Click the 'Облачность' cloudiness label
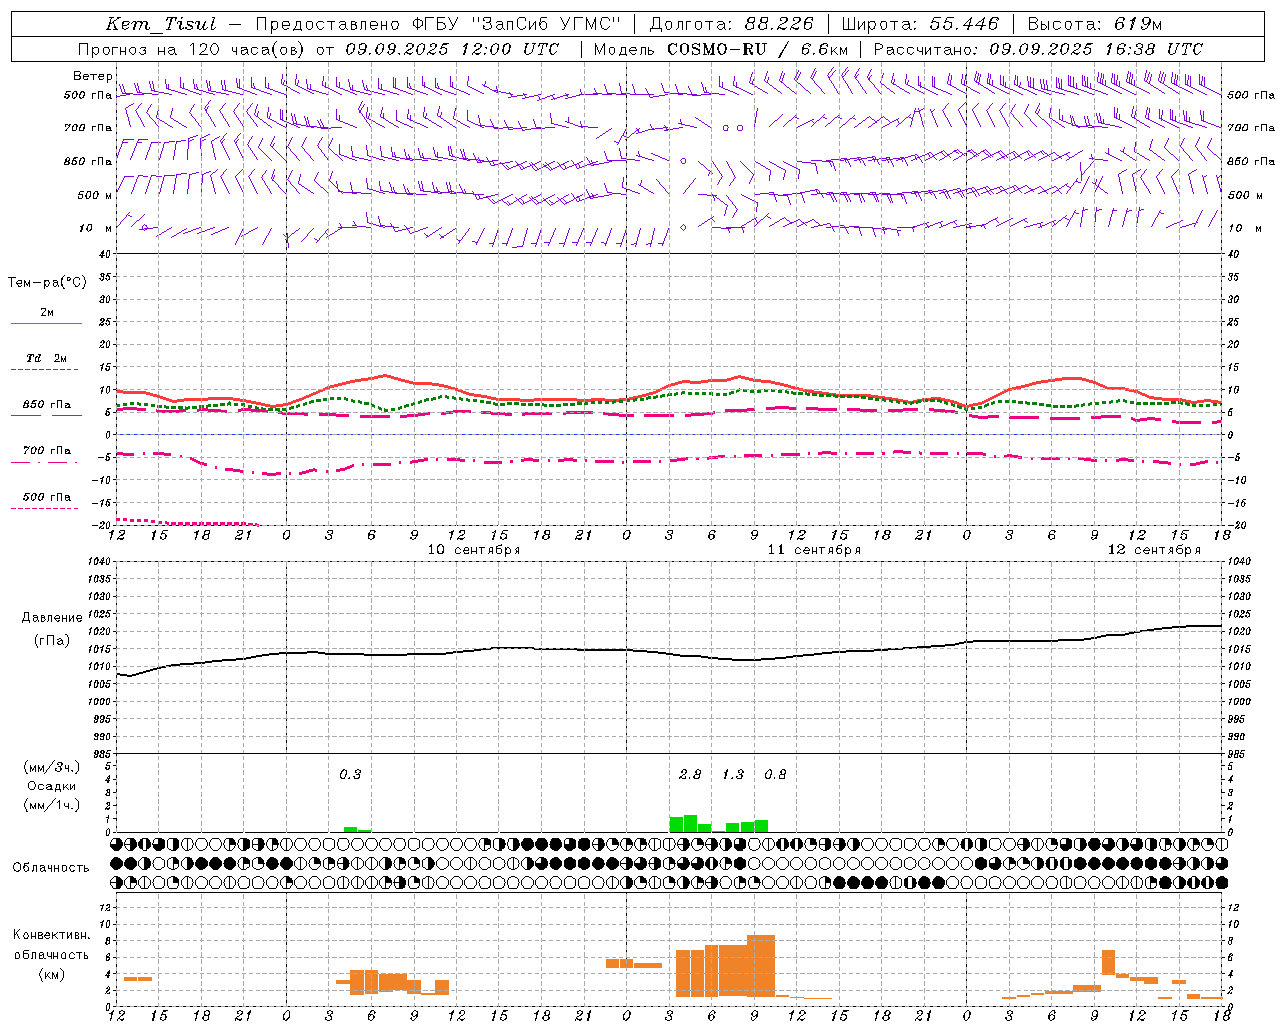The width and height of the screenshot is (1280, 1024). [51, 868]
